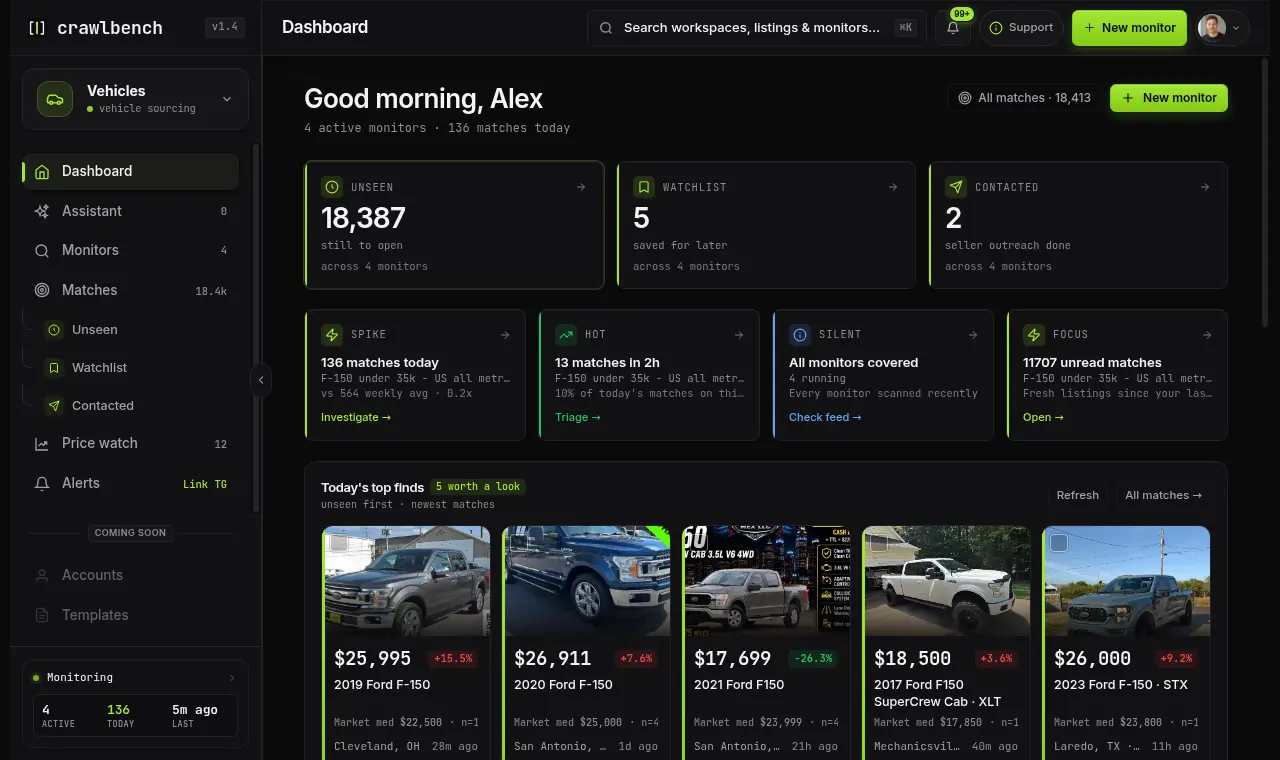Open Monitors page in sidebar

131,250
